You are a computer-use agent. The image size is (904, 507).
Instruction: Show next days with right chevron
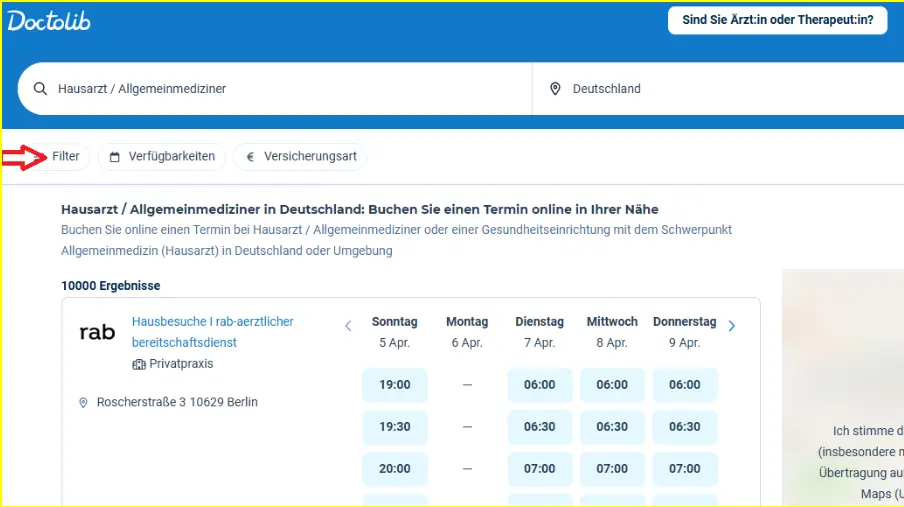pyautogui.click(x=732, y=326)
